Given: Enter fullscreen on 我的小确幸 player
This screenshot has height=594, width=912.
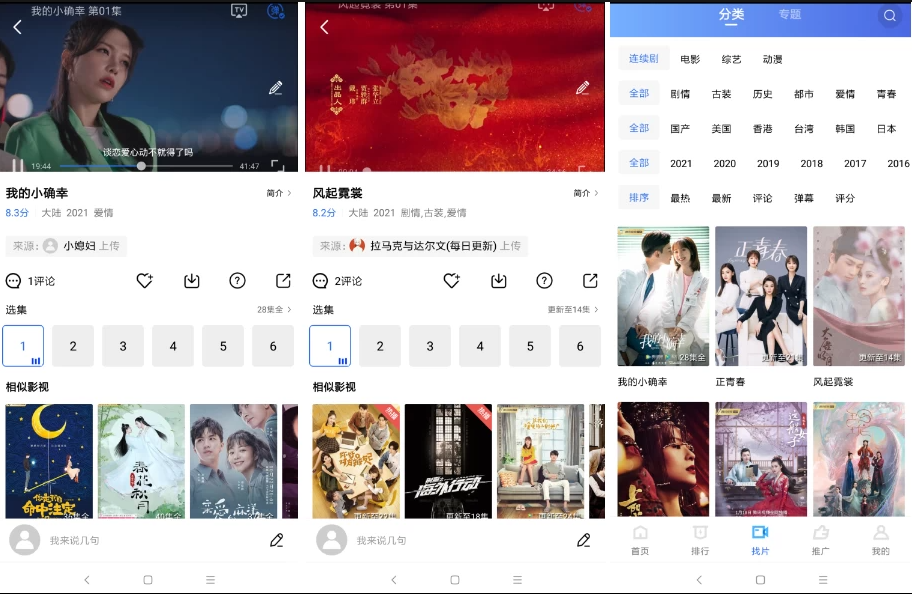Looking at the screenshot, I should click(x=278, y=166).
